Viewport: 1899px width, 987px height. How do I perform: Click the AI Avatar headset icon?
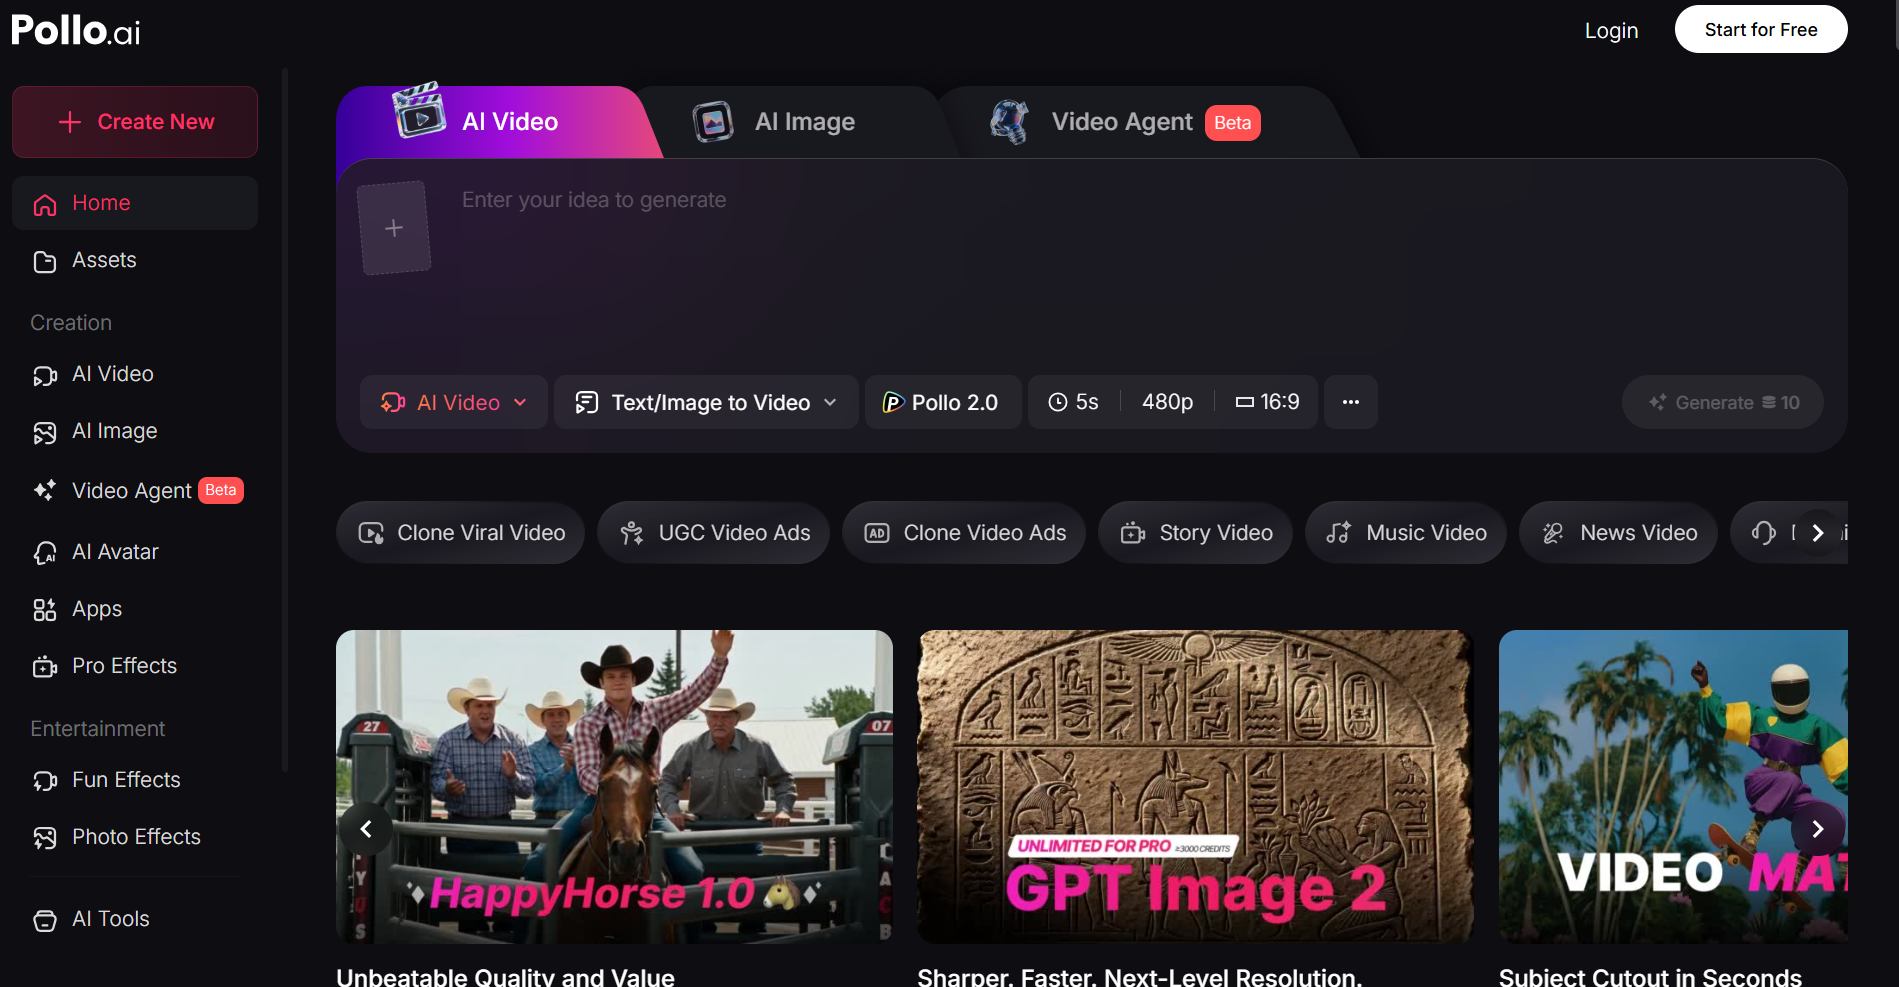45,553
